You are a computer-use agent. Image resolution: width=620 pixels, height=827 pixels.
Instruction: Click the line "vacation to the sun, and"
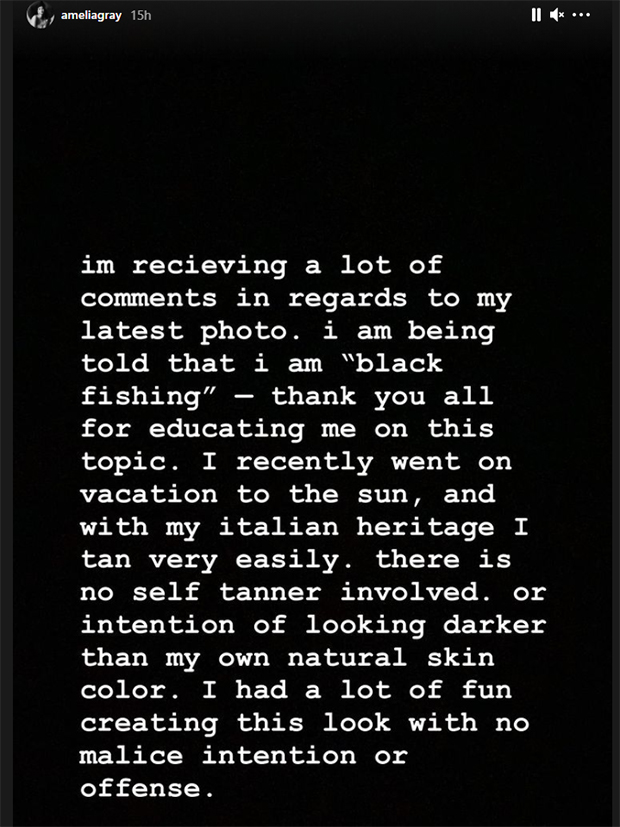pos(288,495)
